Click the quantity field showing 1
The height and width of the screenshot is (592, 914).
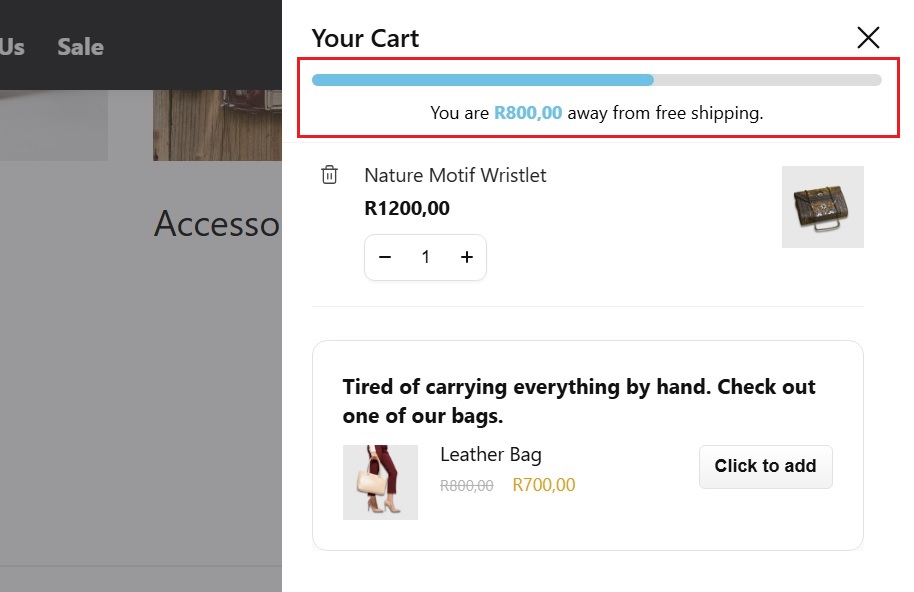(x=425, y=258)
